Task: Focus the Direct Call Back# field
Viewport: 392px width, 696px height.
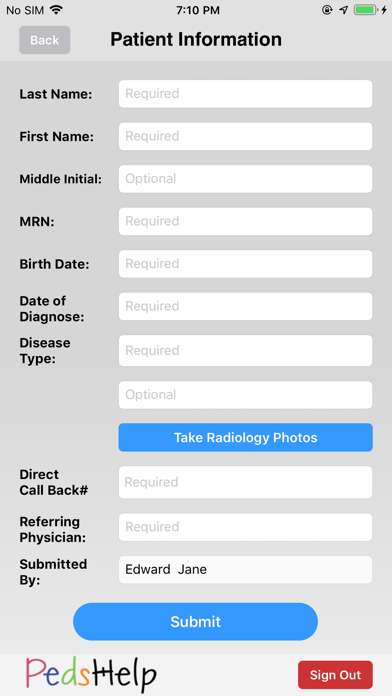Action: 245,482
